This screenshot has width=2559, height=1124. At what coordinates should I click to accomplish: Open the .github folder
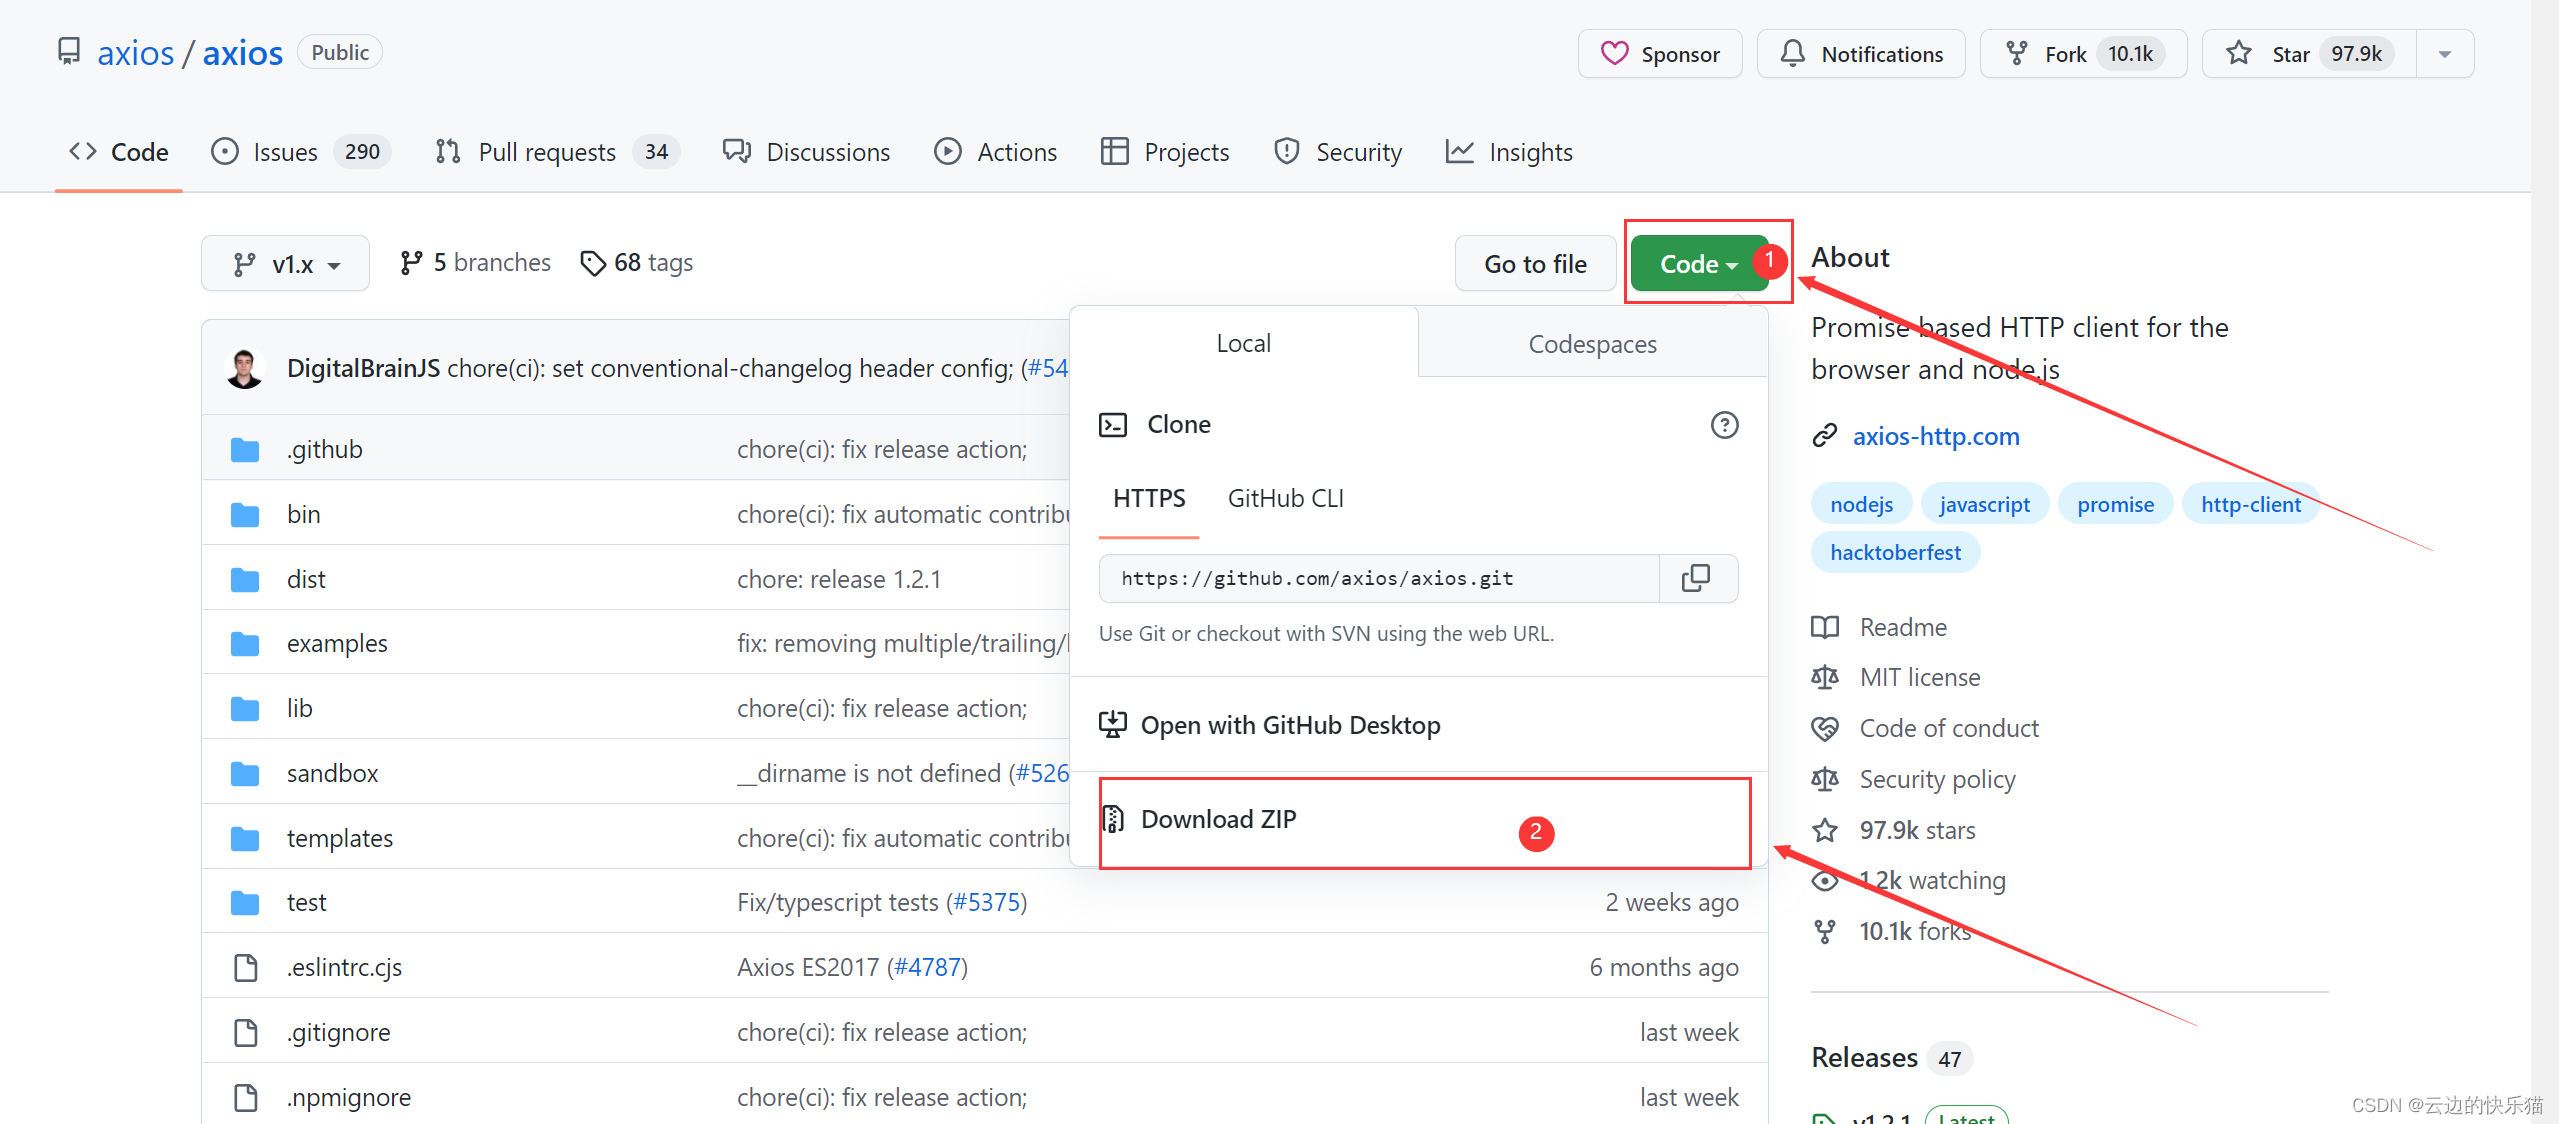(325, 449)
